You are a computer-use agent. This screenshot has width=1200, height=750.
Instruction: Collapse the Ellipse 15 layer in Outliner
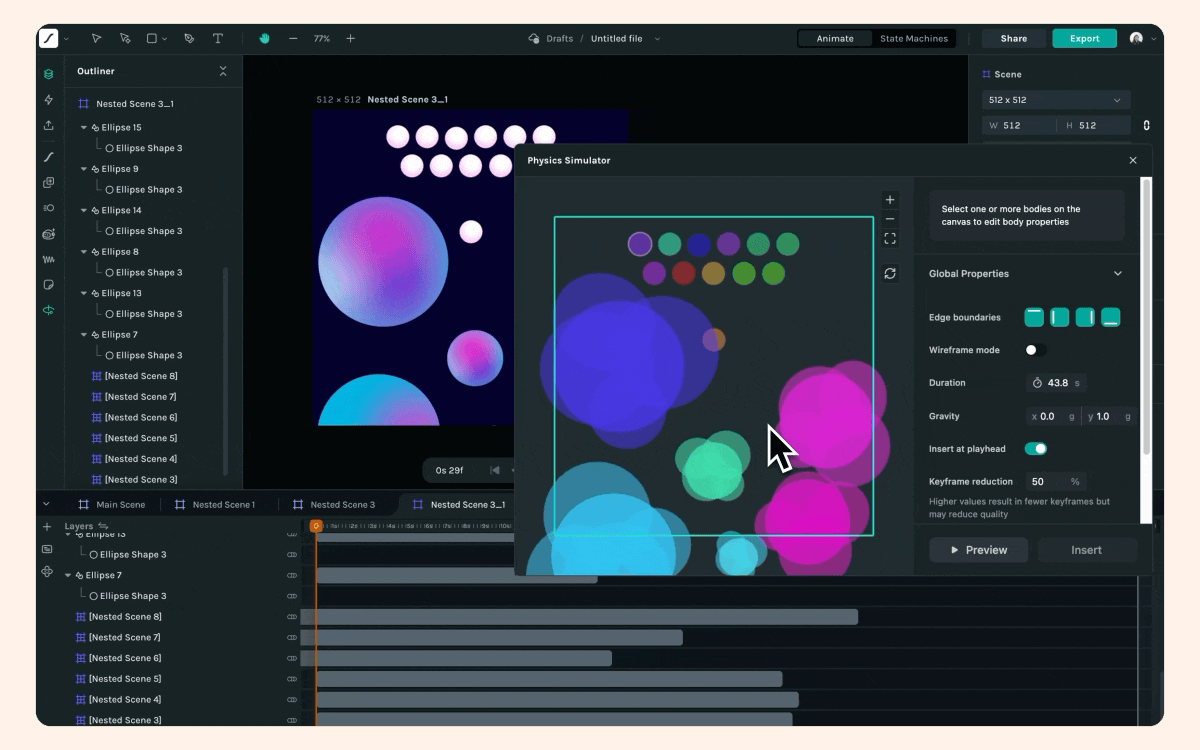pyautogui.click(x=84, y=128)
